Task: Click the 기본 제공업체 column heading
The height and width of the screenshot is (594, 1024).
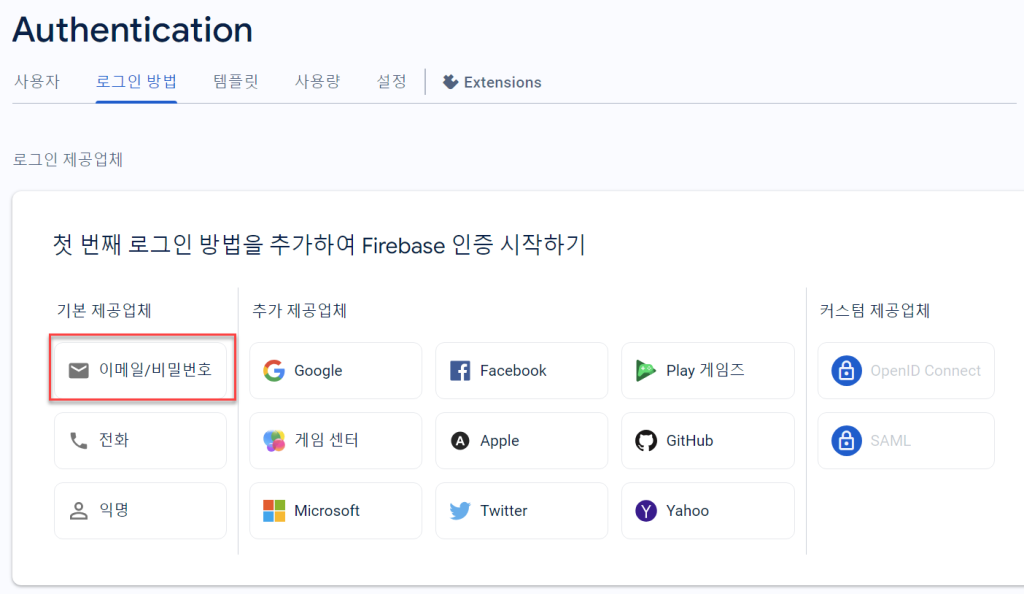Action: point(104,311)
